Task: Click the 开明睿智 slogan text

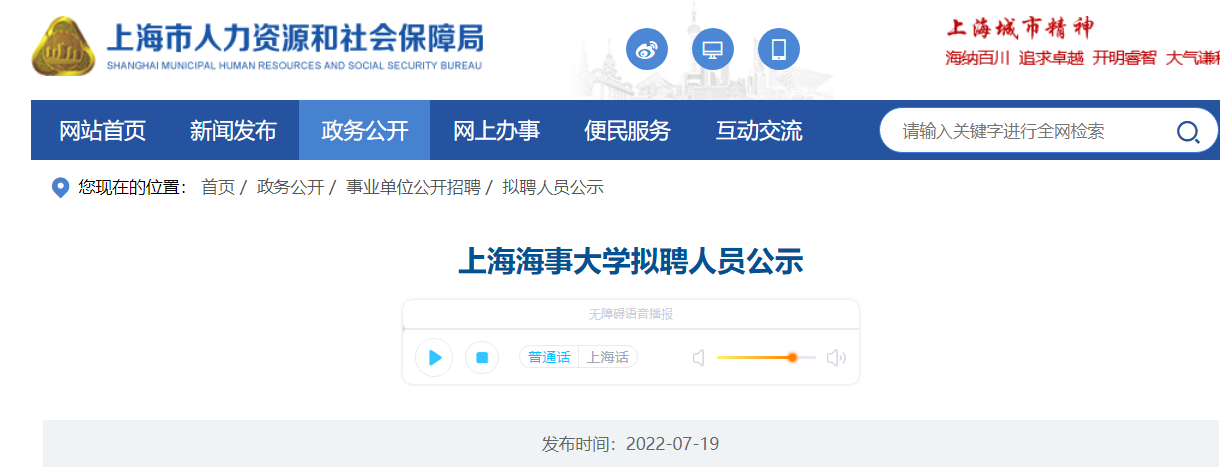Action: click(1124, 58)
